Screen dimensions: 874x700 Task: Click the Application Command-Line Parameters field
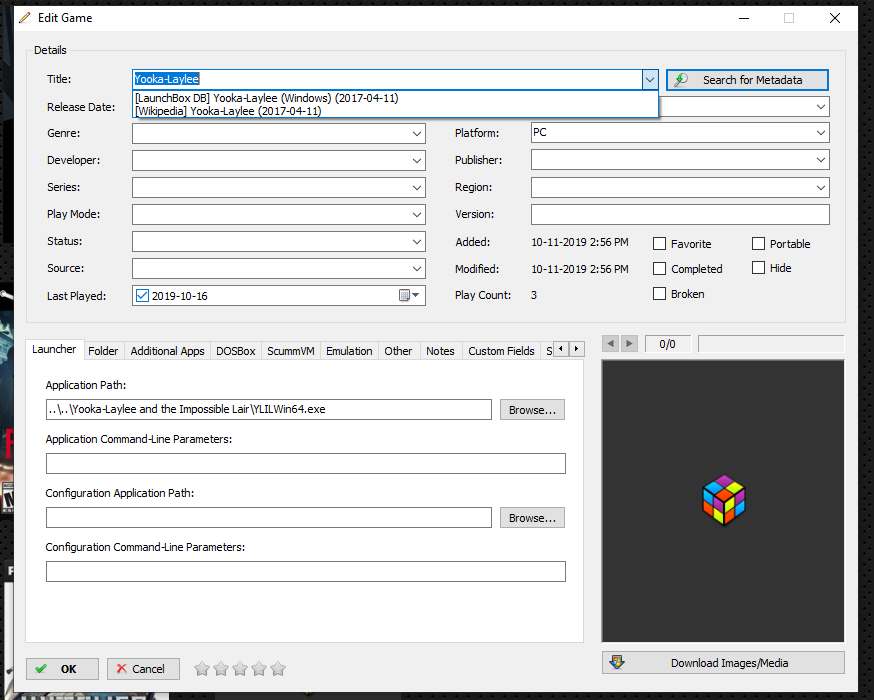coord(305,463)
